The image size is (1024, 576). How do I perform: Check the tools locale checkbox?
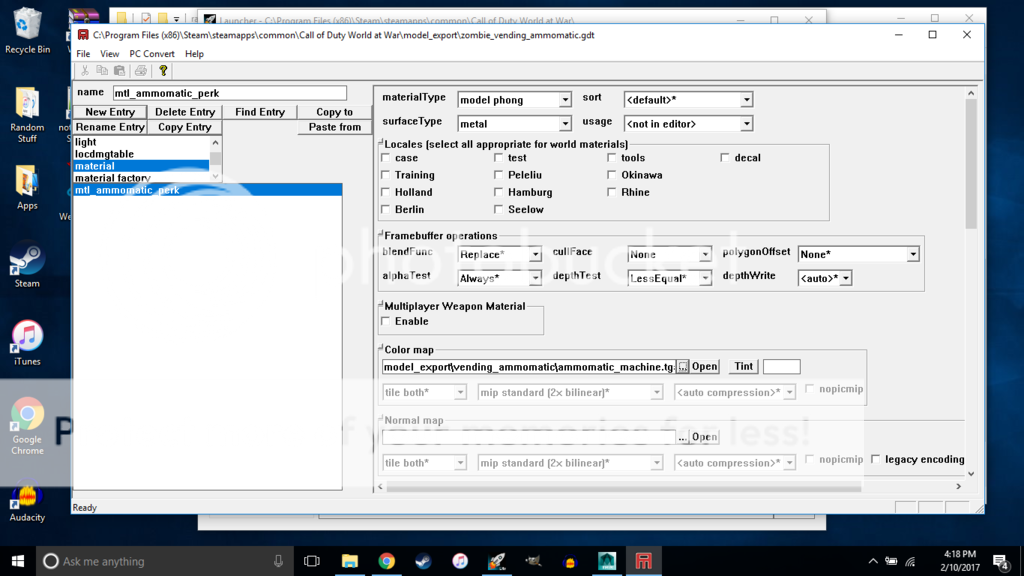pos(612,158)
